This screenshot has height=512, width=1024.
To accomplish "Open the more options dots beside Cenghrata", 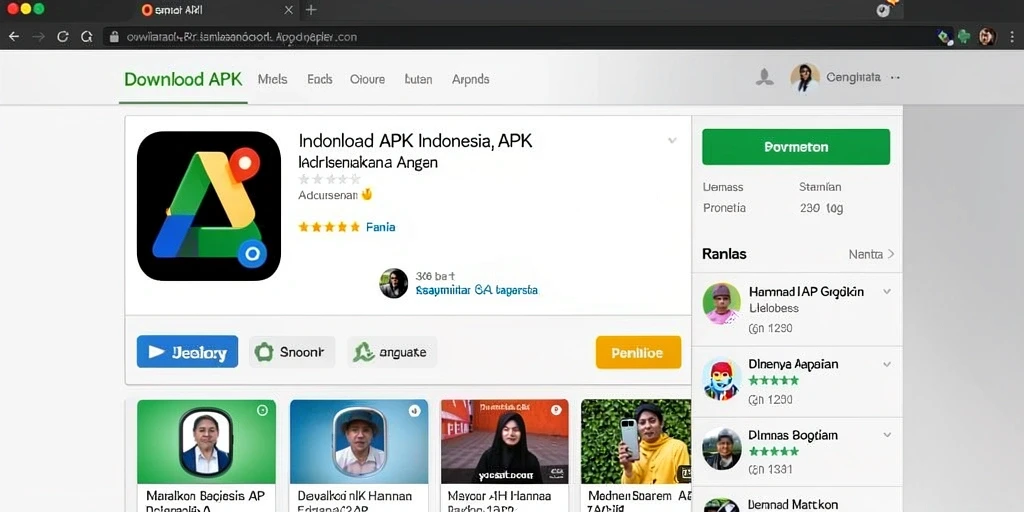I will 895,78.
